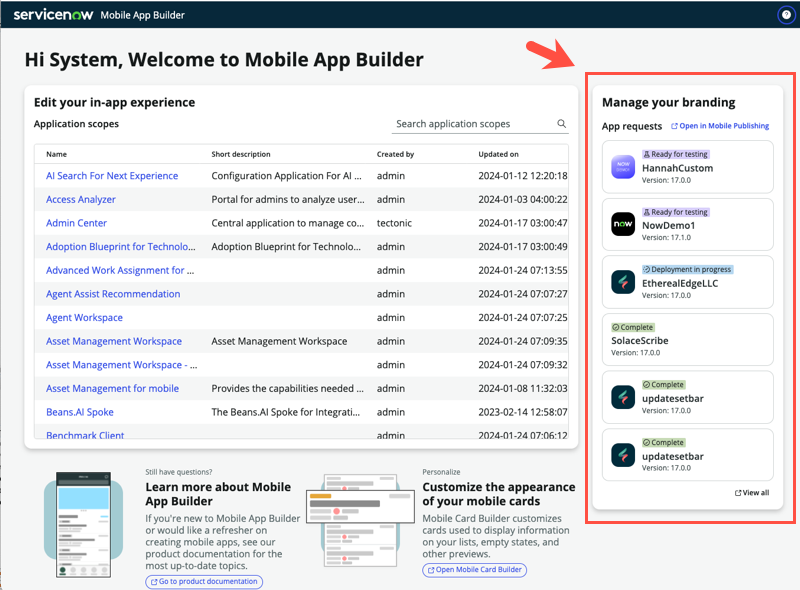Image resolution: width=800 pixels, height=590 pixels.
Task: Click Portal for admins description cell
Action: (288, 200)
